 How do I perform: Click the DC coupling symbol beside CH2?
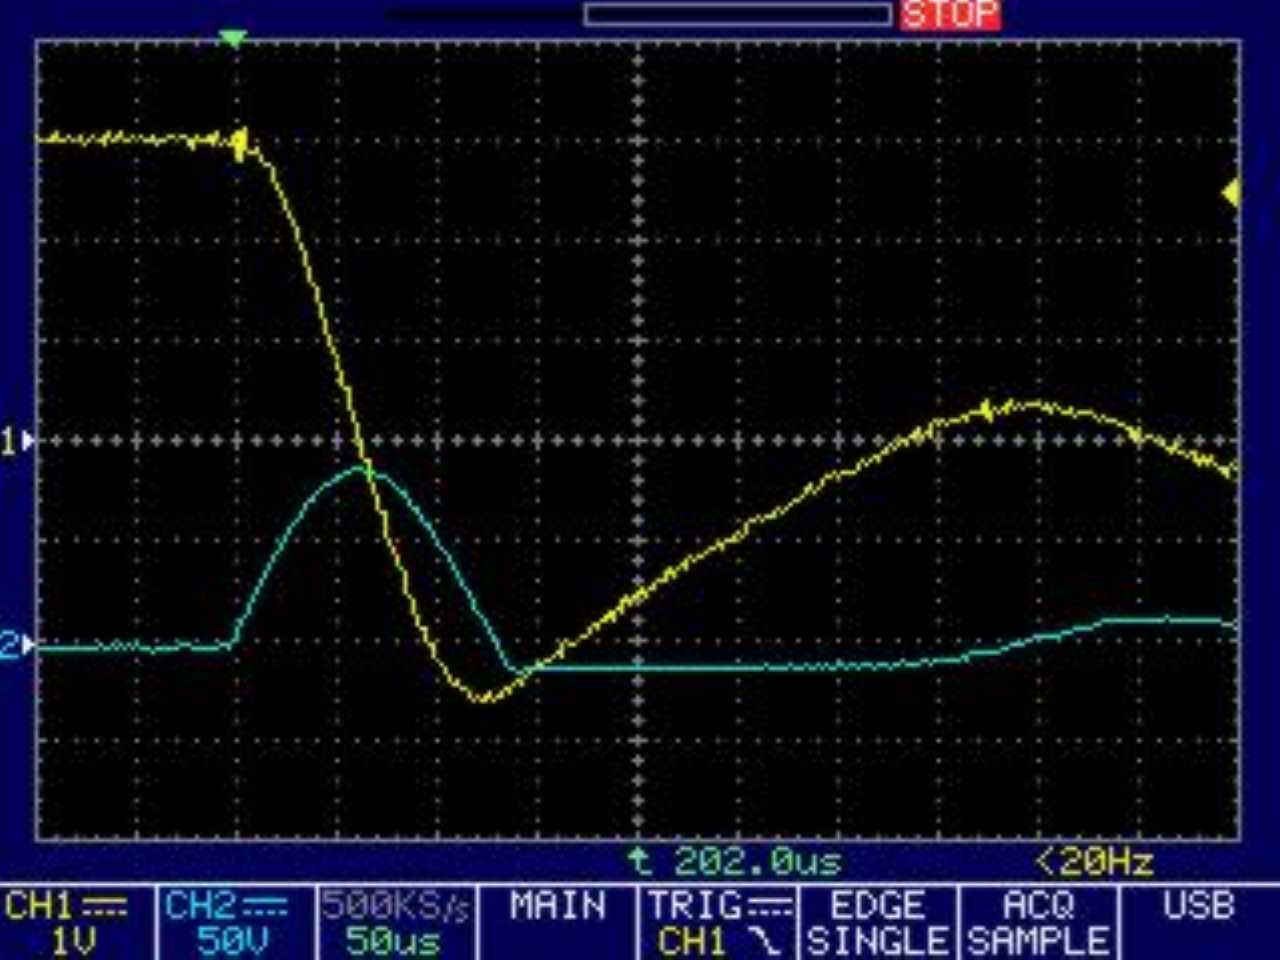265,907
